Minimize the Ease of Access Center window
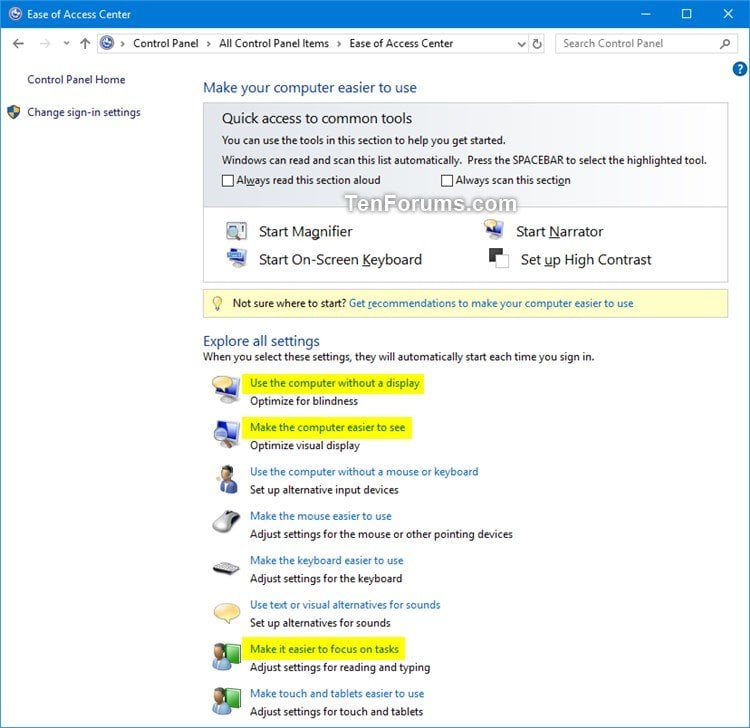This screenshot has width=750, height=728. click(x=646, y=14)
